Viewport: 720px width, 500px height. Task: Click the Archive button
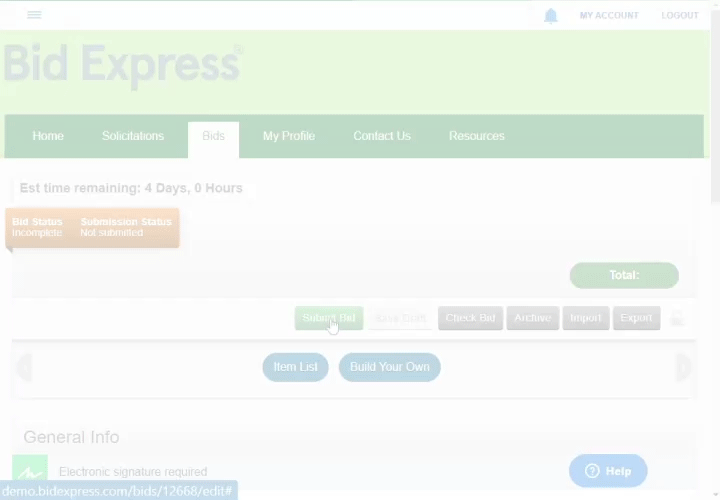[533, 318]
